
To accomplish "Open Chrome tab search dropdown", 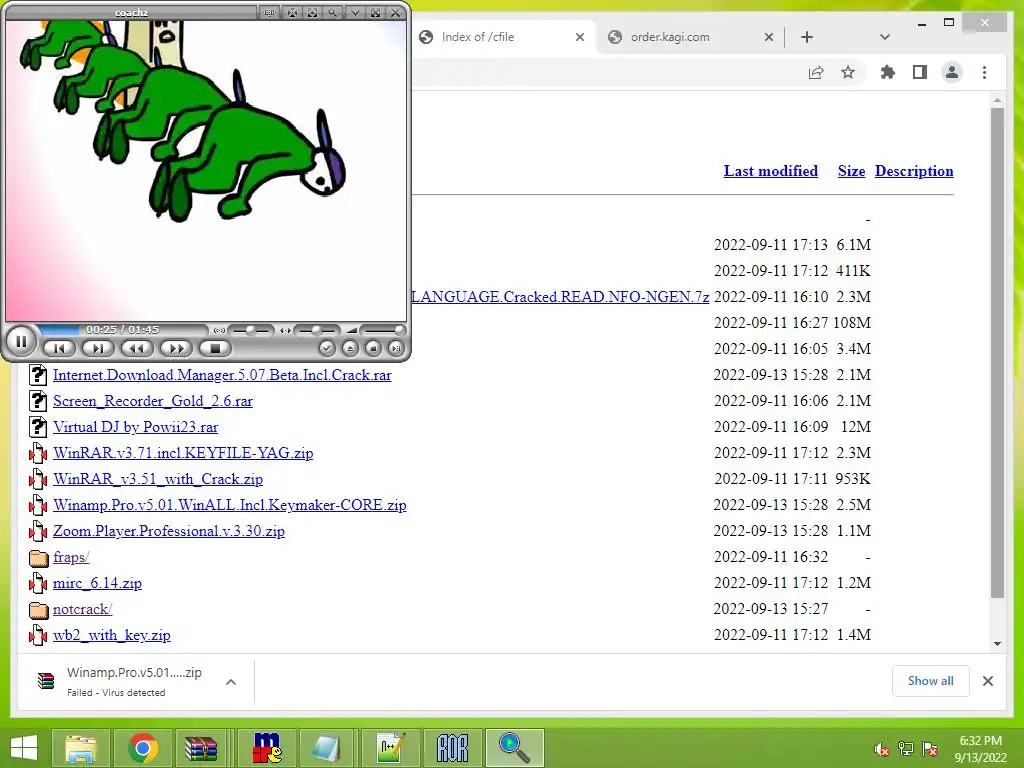I will click(x=885, y=37).
